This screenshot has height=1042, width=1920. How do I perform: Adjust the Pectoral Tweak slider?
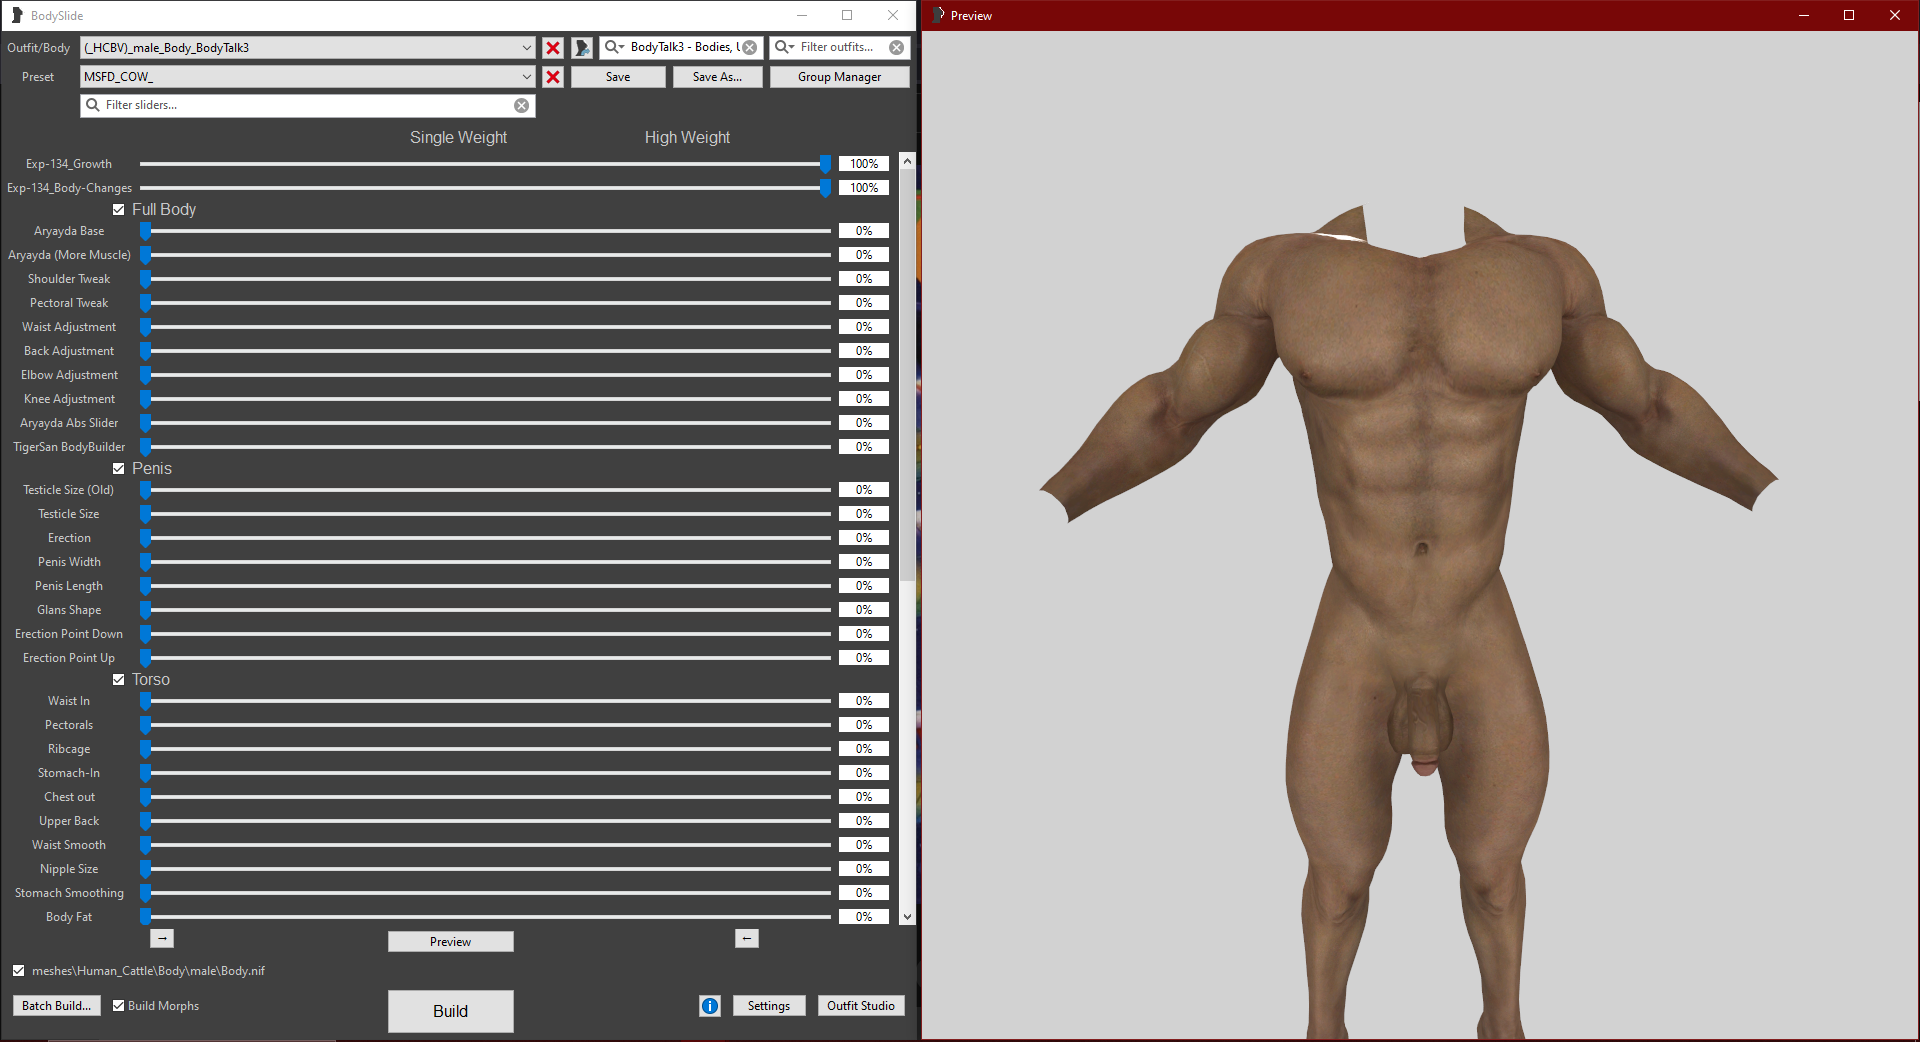coord(485,303)
